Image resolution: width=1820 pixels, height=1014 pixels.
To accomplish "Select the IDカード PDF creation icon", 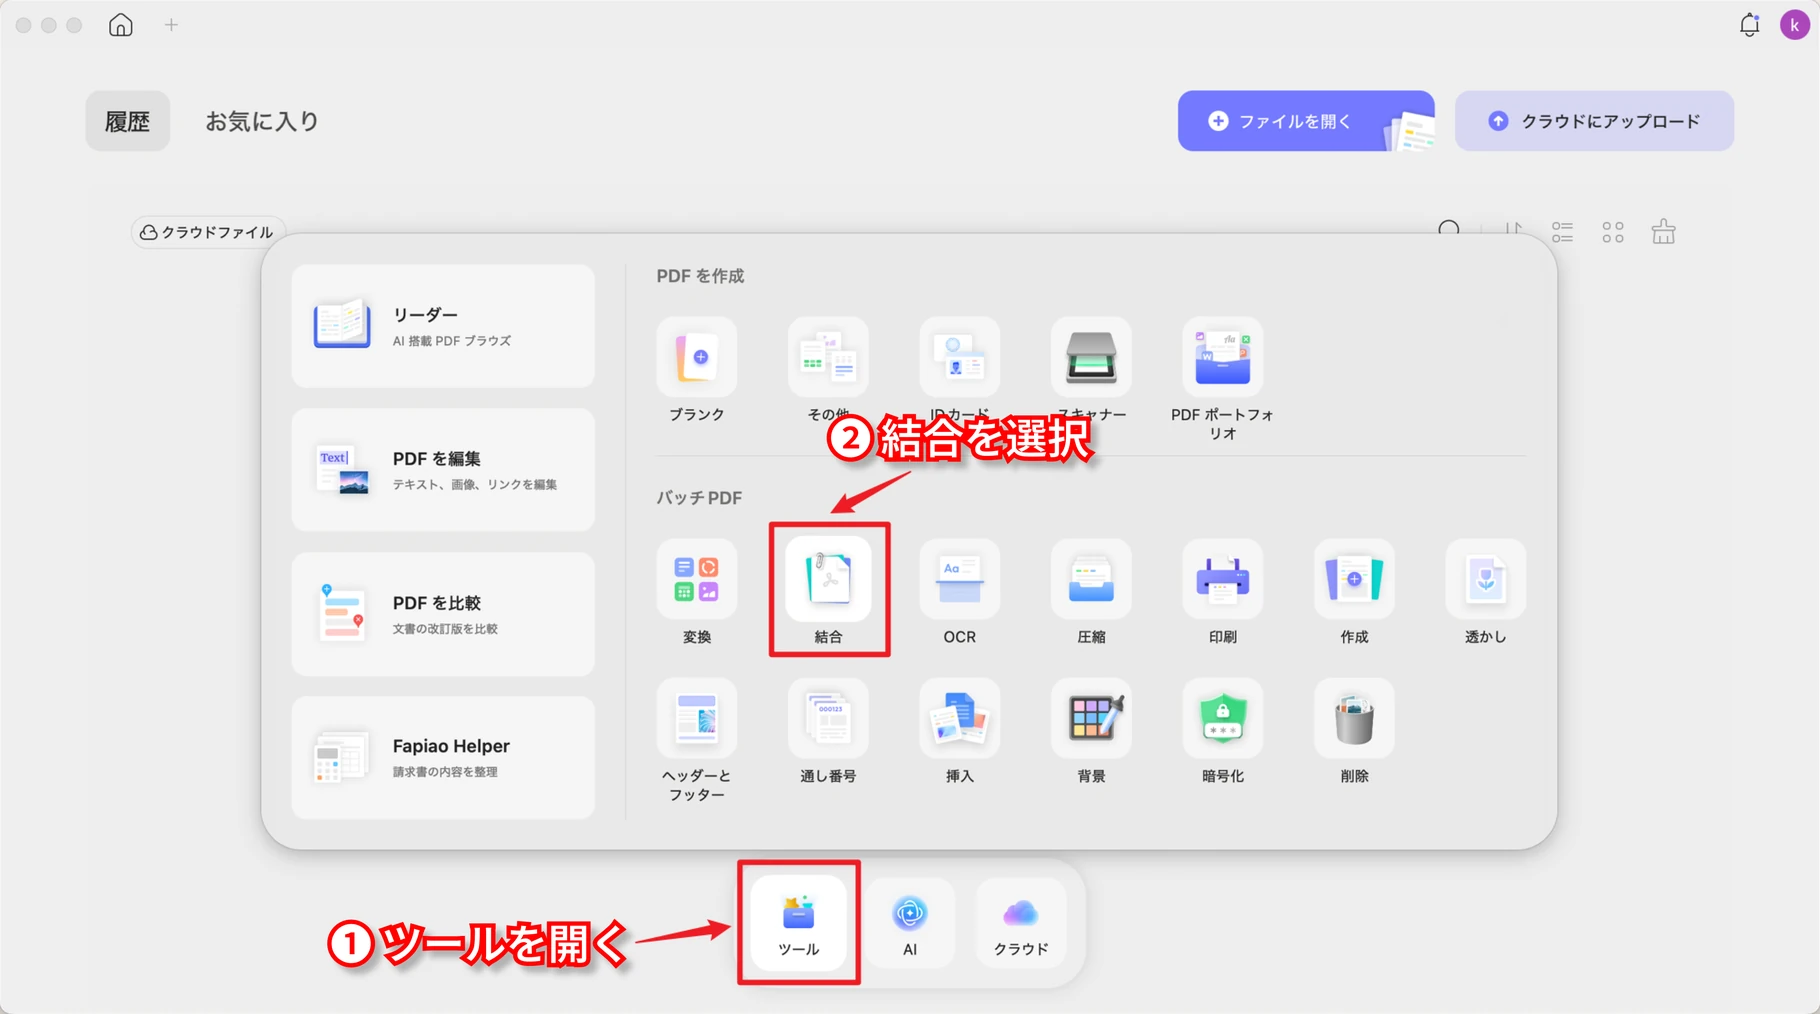I will [x=960, y=357].
